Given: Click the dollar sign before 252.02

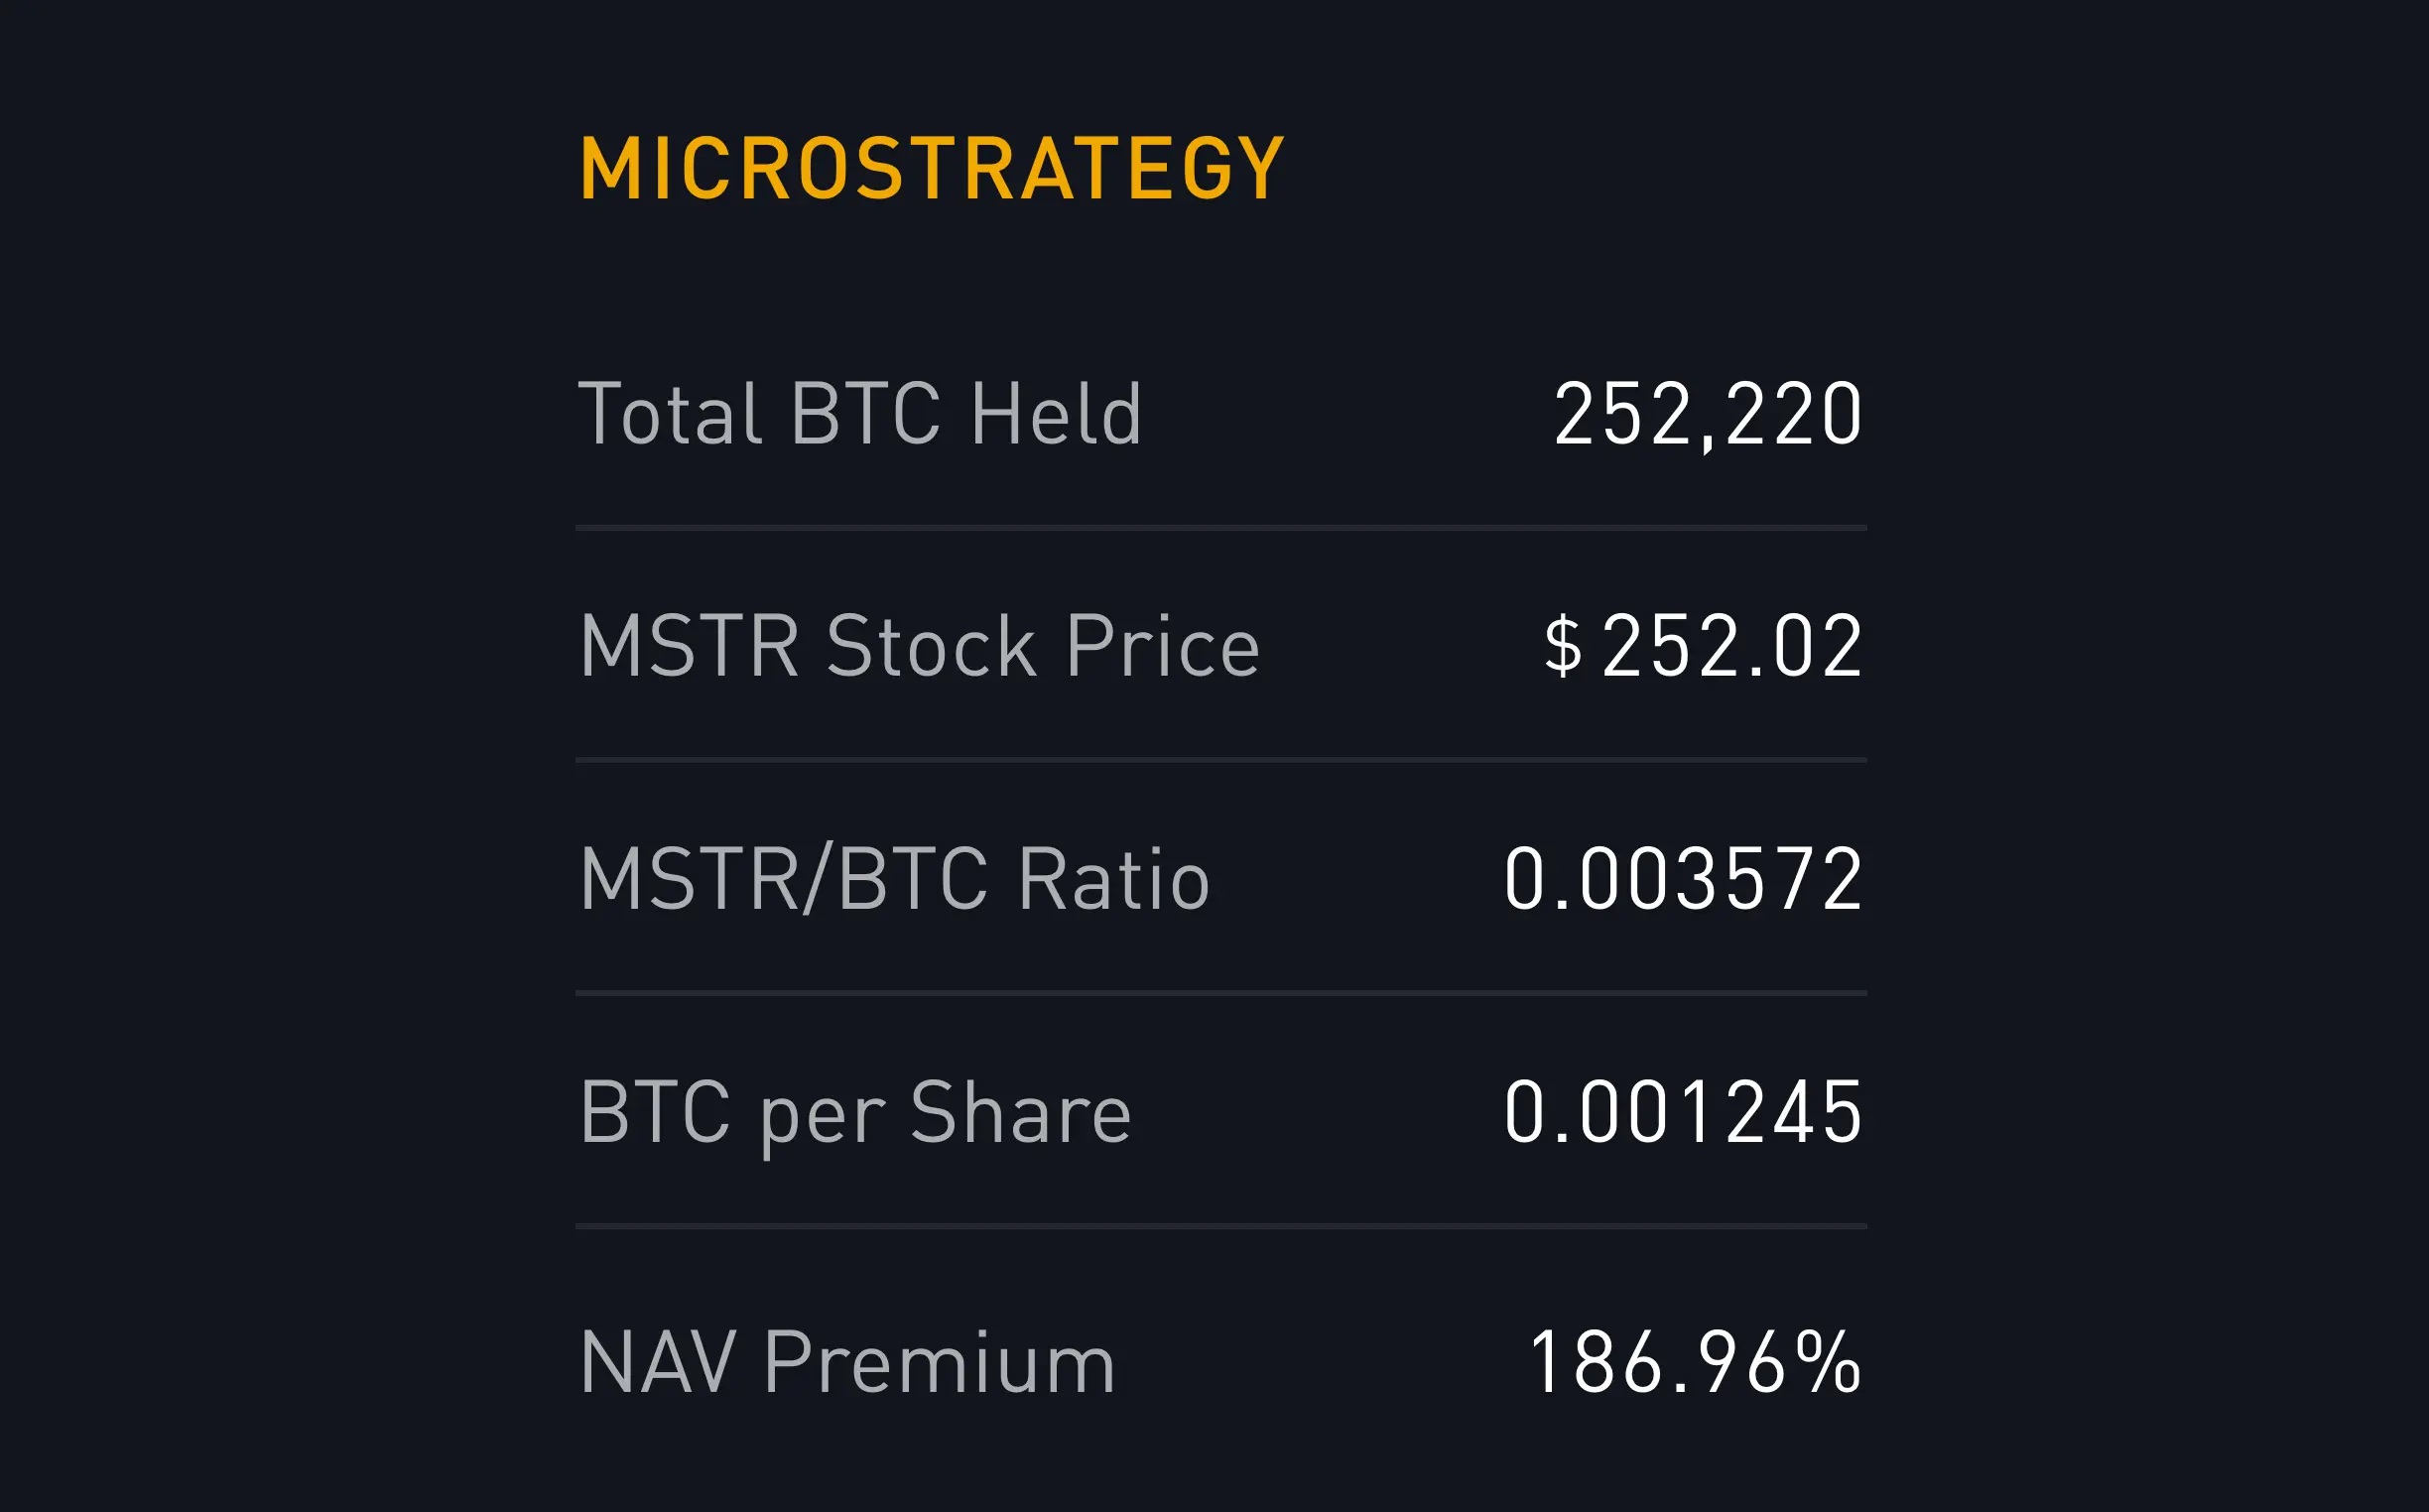Looking at the screenshot, I should click(x=1563, y=646).
